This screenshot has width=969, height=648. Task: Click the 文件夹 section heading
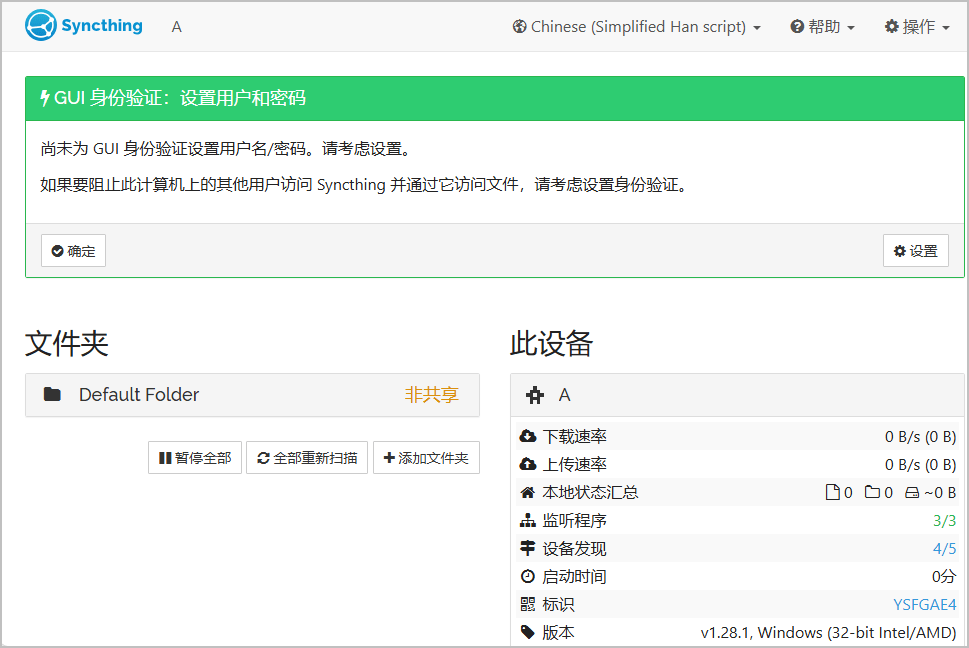coord(67,343)
